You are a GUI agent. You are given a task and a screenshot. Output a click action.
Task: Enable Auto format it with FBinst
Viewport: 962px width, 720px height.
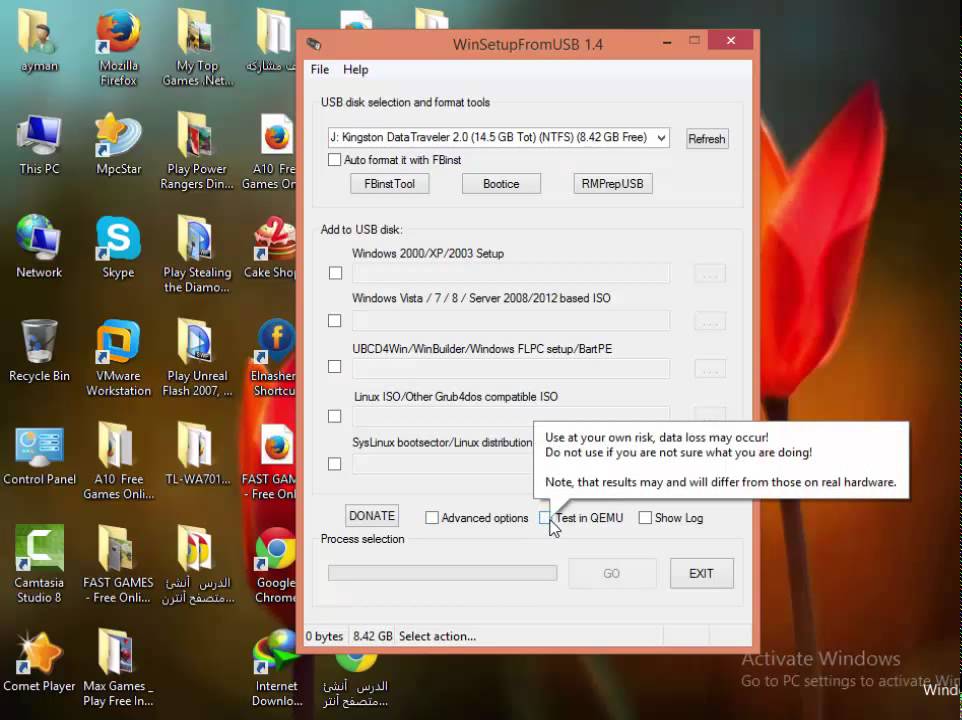(x=334, y=160)
